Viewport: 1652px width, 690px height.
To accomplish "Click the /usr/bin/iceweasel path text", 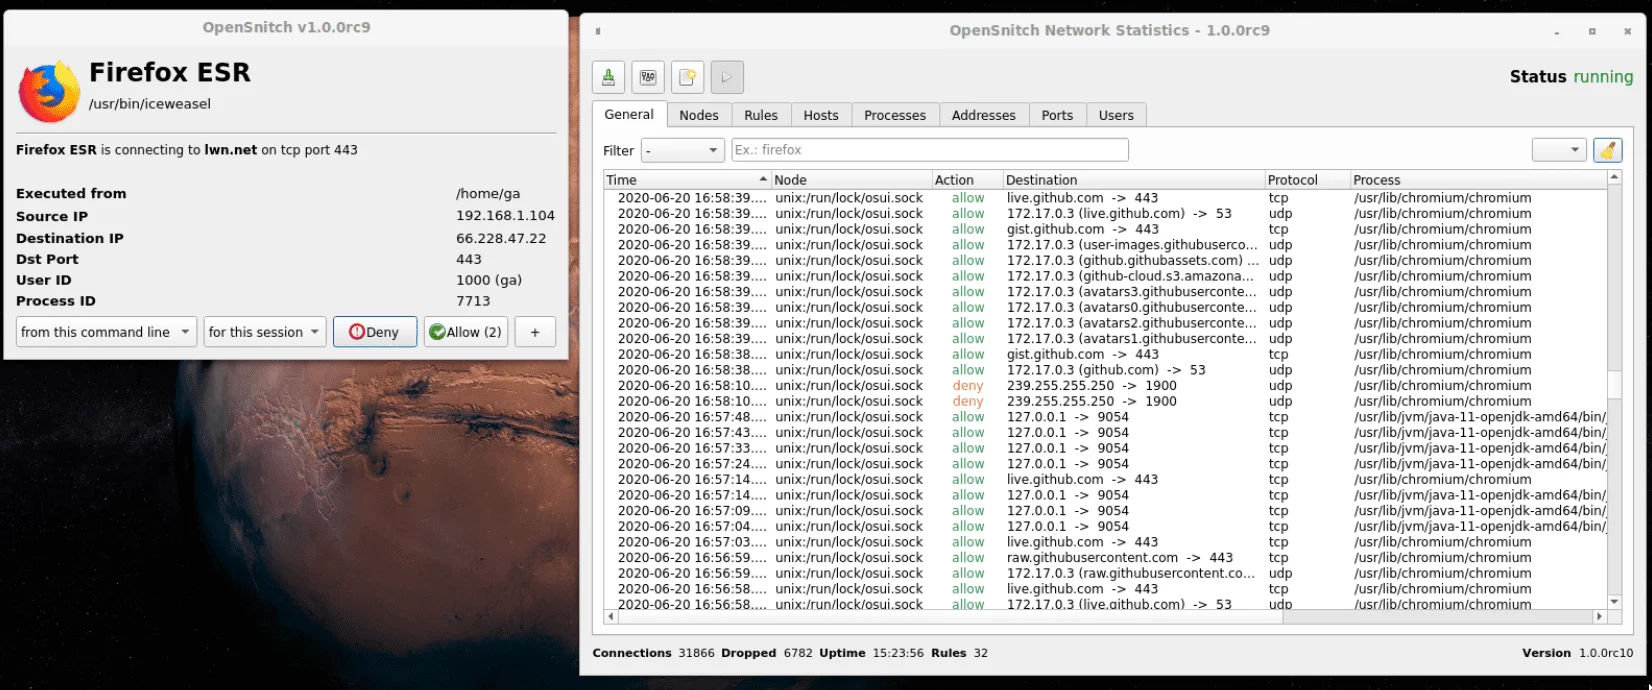I will (x=150, y=104).
